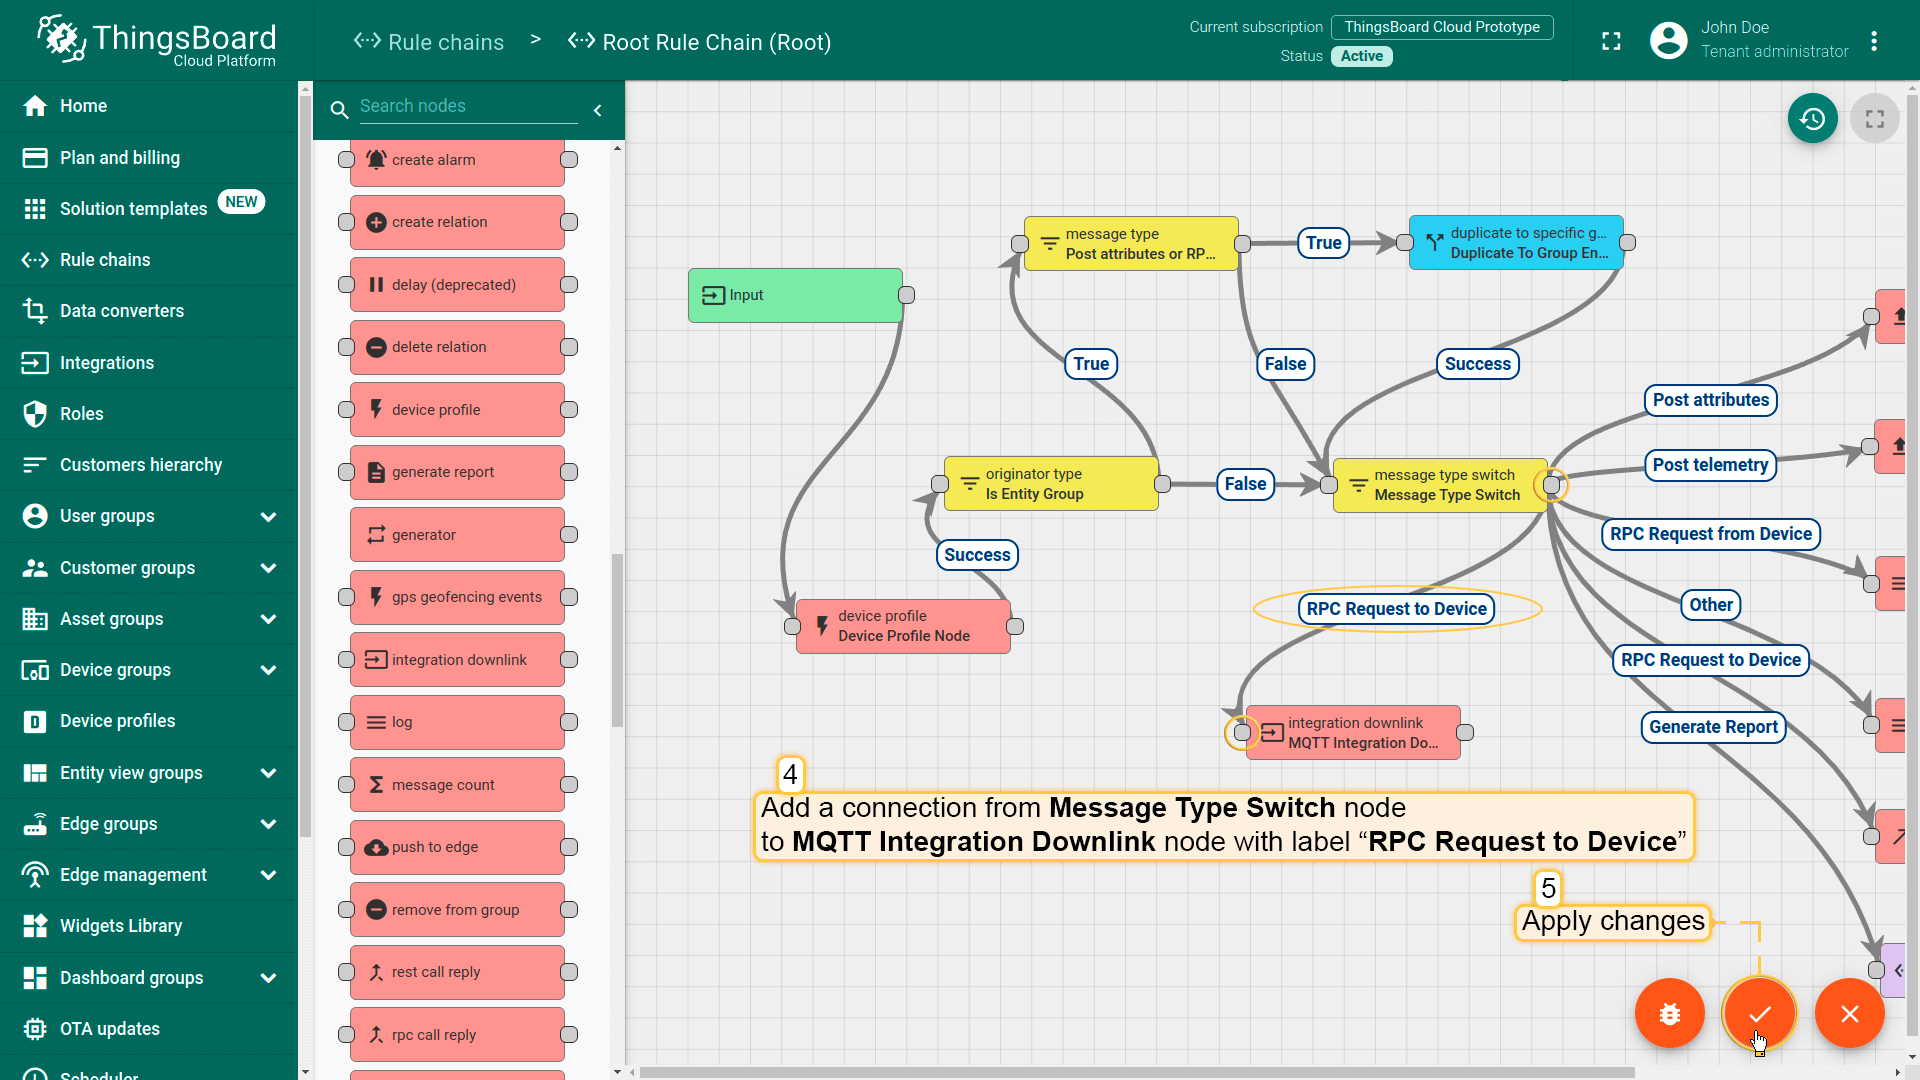1920x1080 pixels.
Task: Select the gps geofencing events node
Action: coord(457,597)
